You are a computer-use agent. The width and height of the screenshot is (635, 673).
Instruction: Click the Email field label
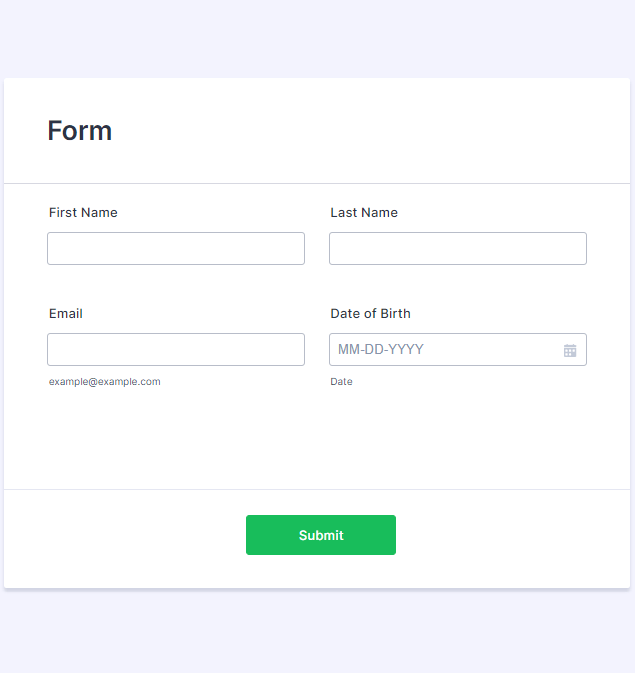pos(66,313)
